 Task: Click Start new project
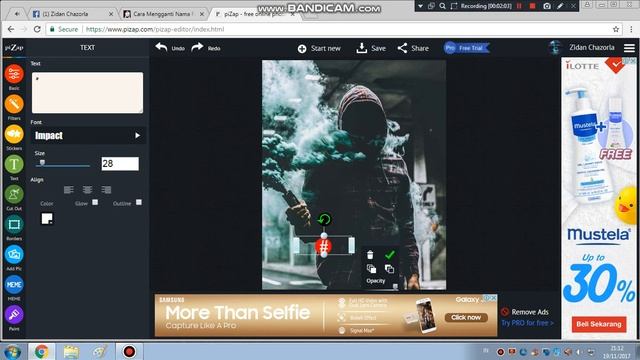coord(319,49)
